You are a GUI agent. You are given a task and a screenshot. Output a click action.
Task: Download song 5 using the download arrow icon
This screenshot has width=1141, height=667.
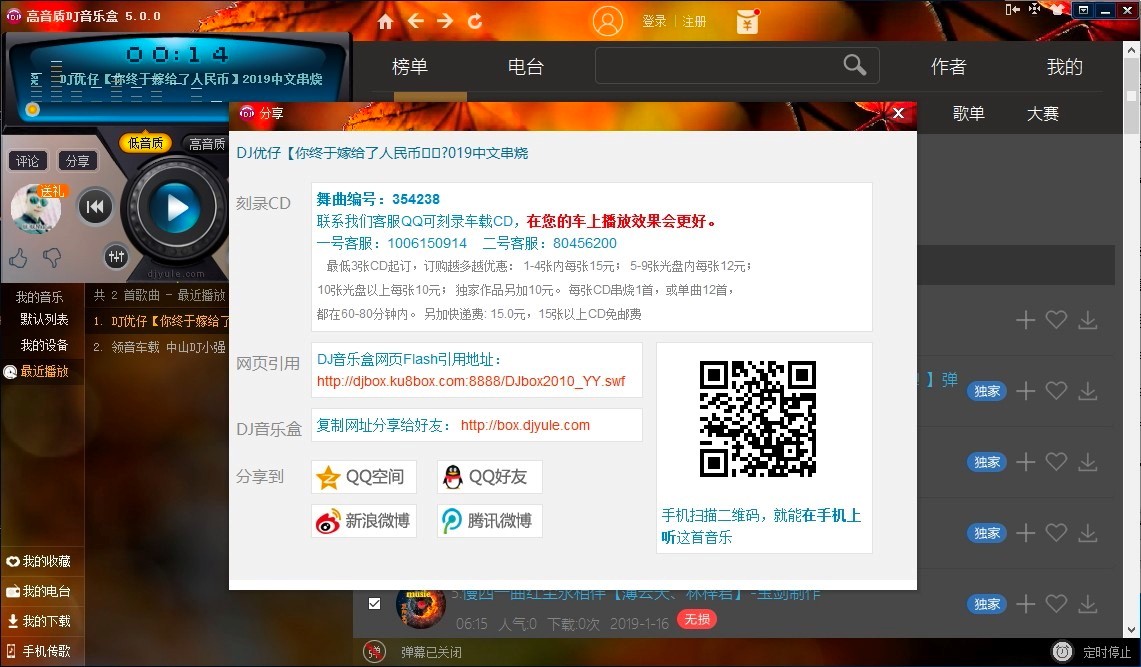tap(1088, 604)
